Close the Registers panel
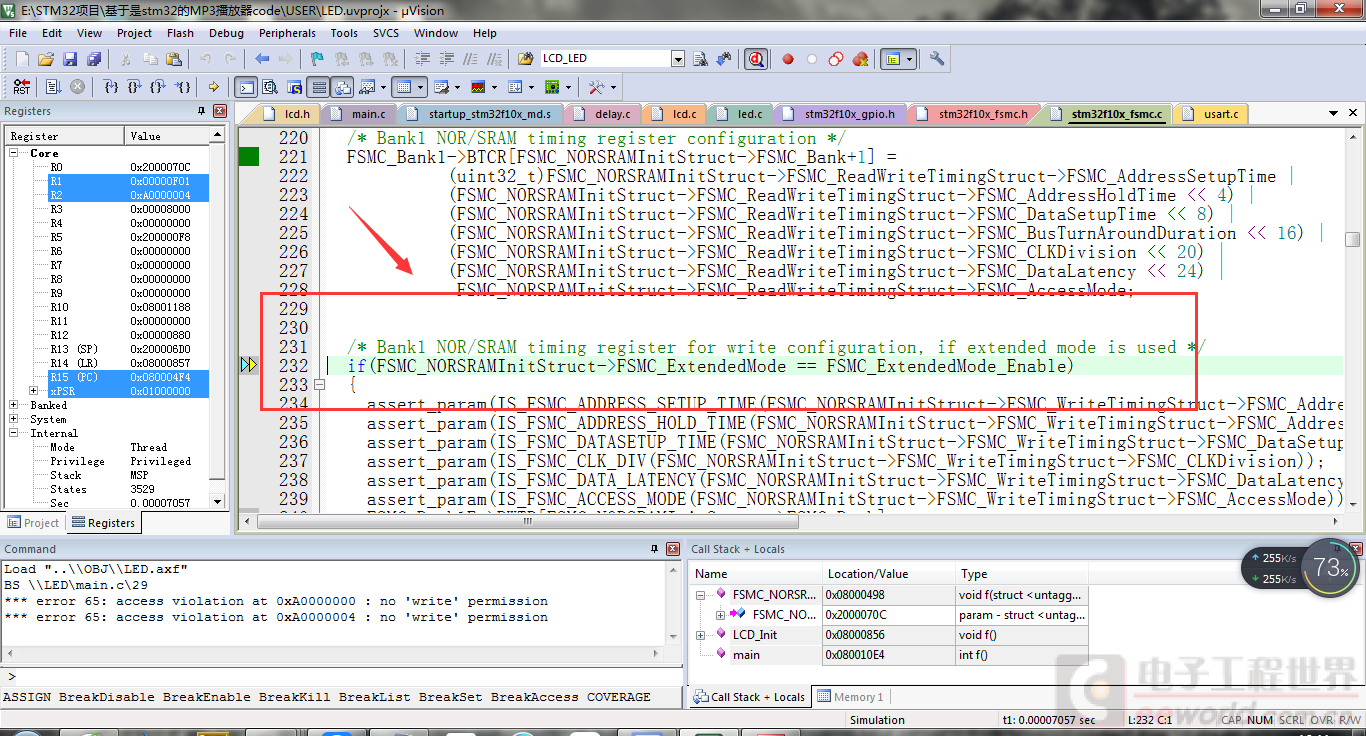The image size is (1366, 736). tap(220, 111)
